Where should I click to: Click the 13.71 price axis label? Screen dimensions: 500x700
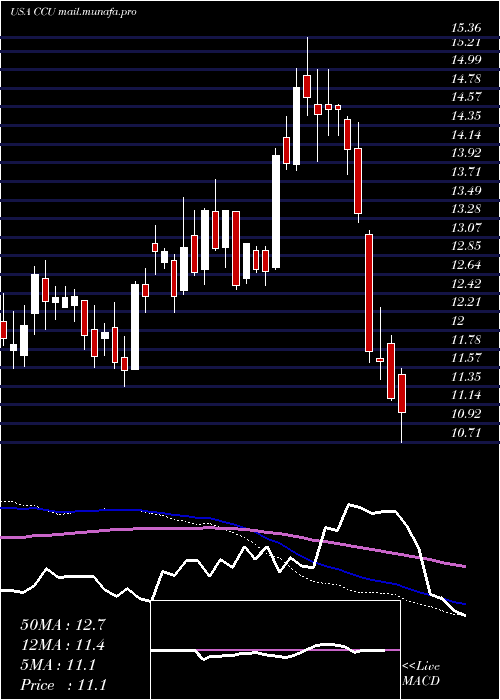point(466,172)
